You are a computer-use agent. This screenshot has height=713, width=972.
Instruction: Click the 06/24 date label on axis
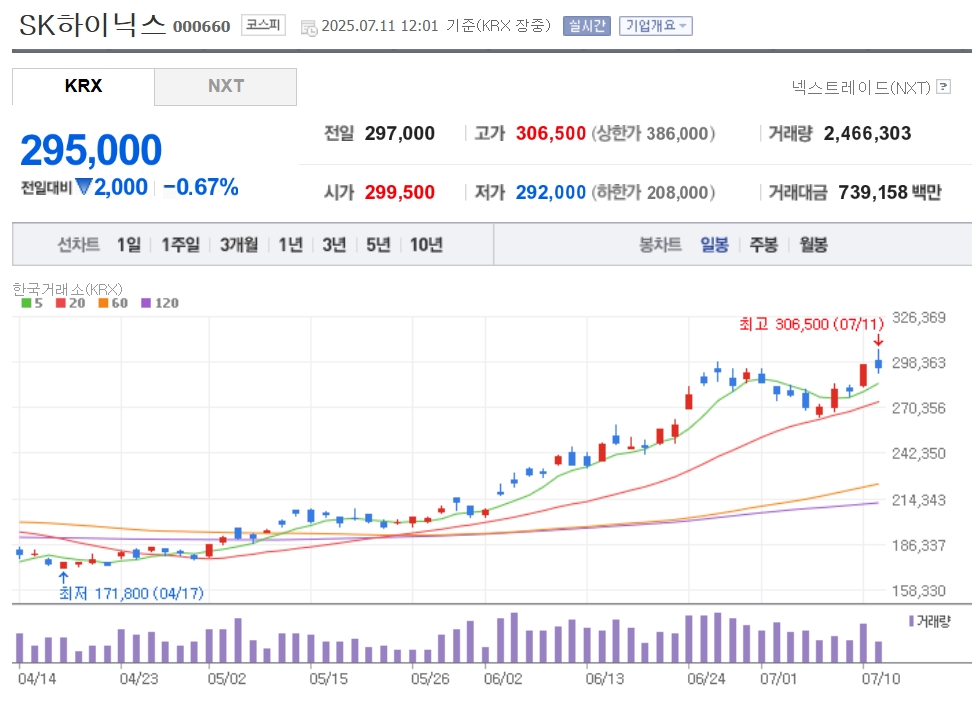click(x=706, y=679)
